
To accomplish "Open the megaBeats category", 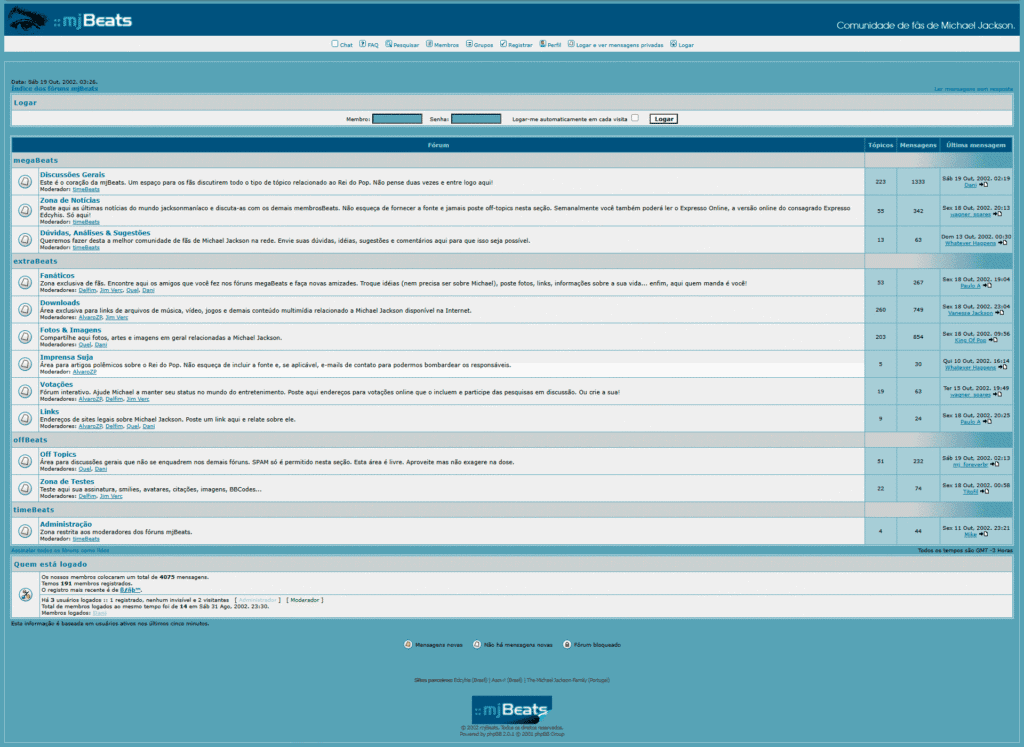I will (36, 160).
